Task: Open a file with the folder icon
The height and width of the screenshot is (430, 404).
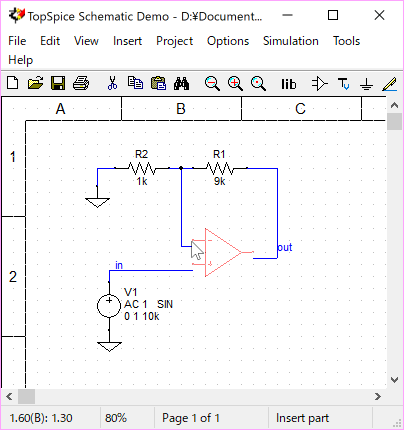Action: pos(35,83)
